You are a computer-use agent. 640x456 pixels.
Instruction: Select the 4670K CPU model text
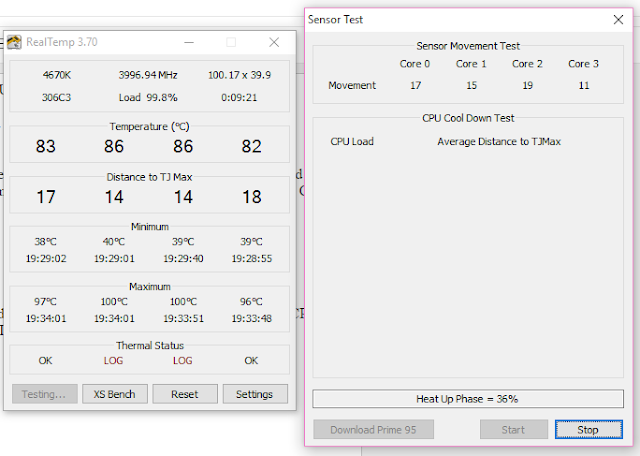pyautogui.click(x=57, y=75)
